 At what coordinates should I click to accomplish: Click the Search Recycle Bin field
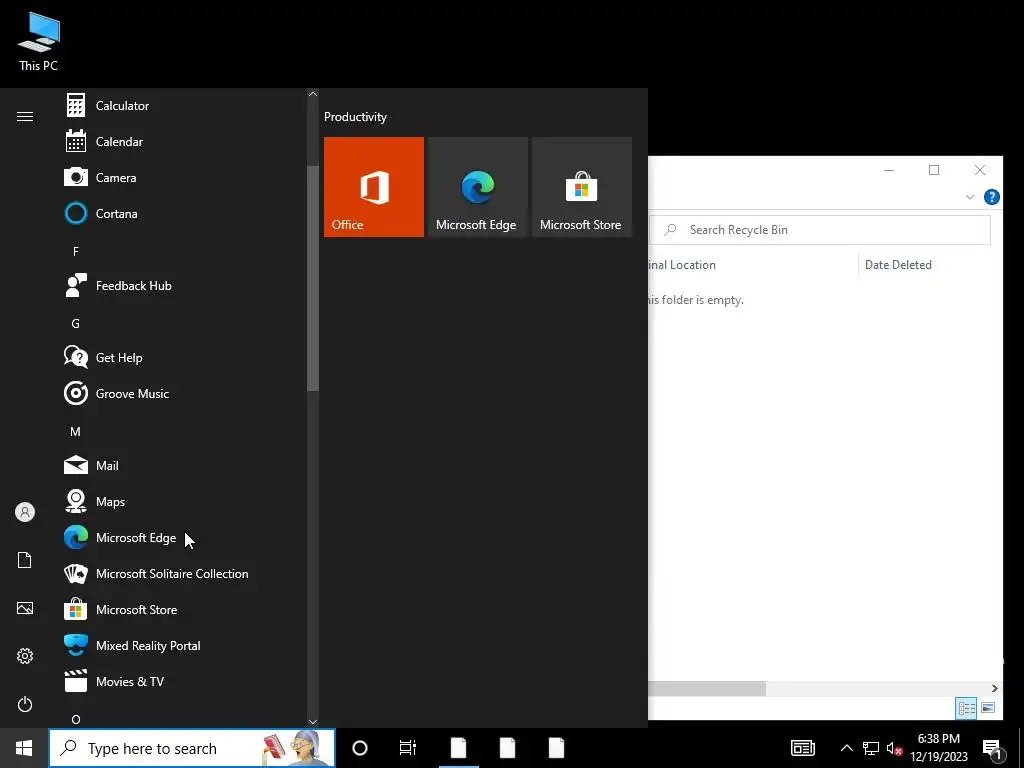click(x=820, y=230)
